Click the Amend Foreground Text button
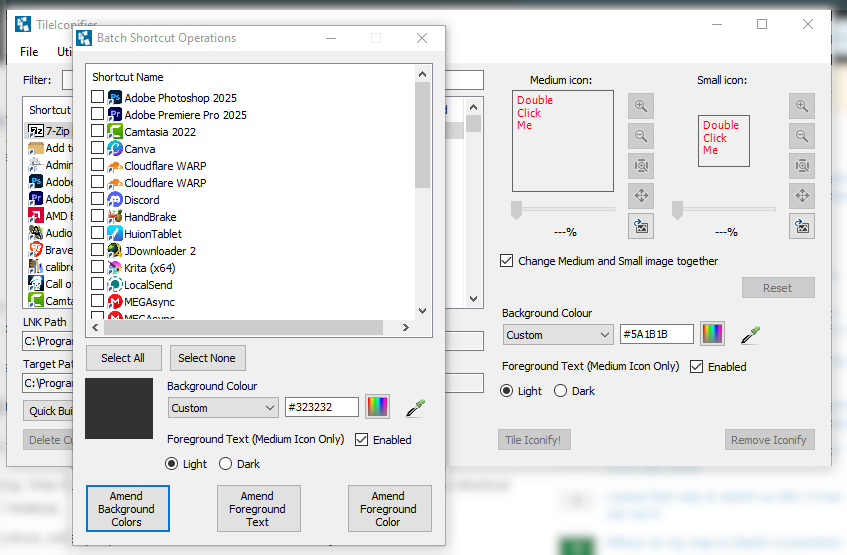The image size is (847, 555). [x=258, y=509]
